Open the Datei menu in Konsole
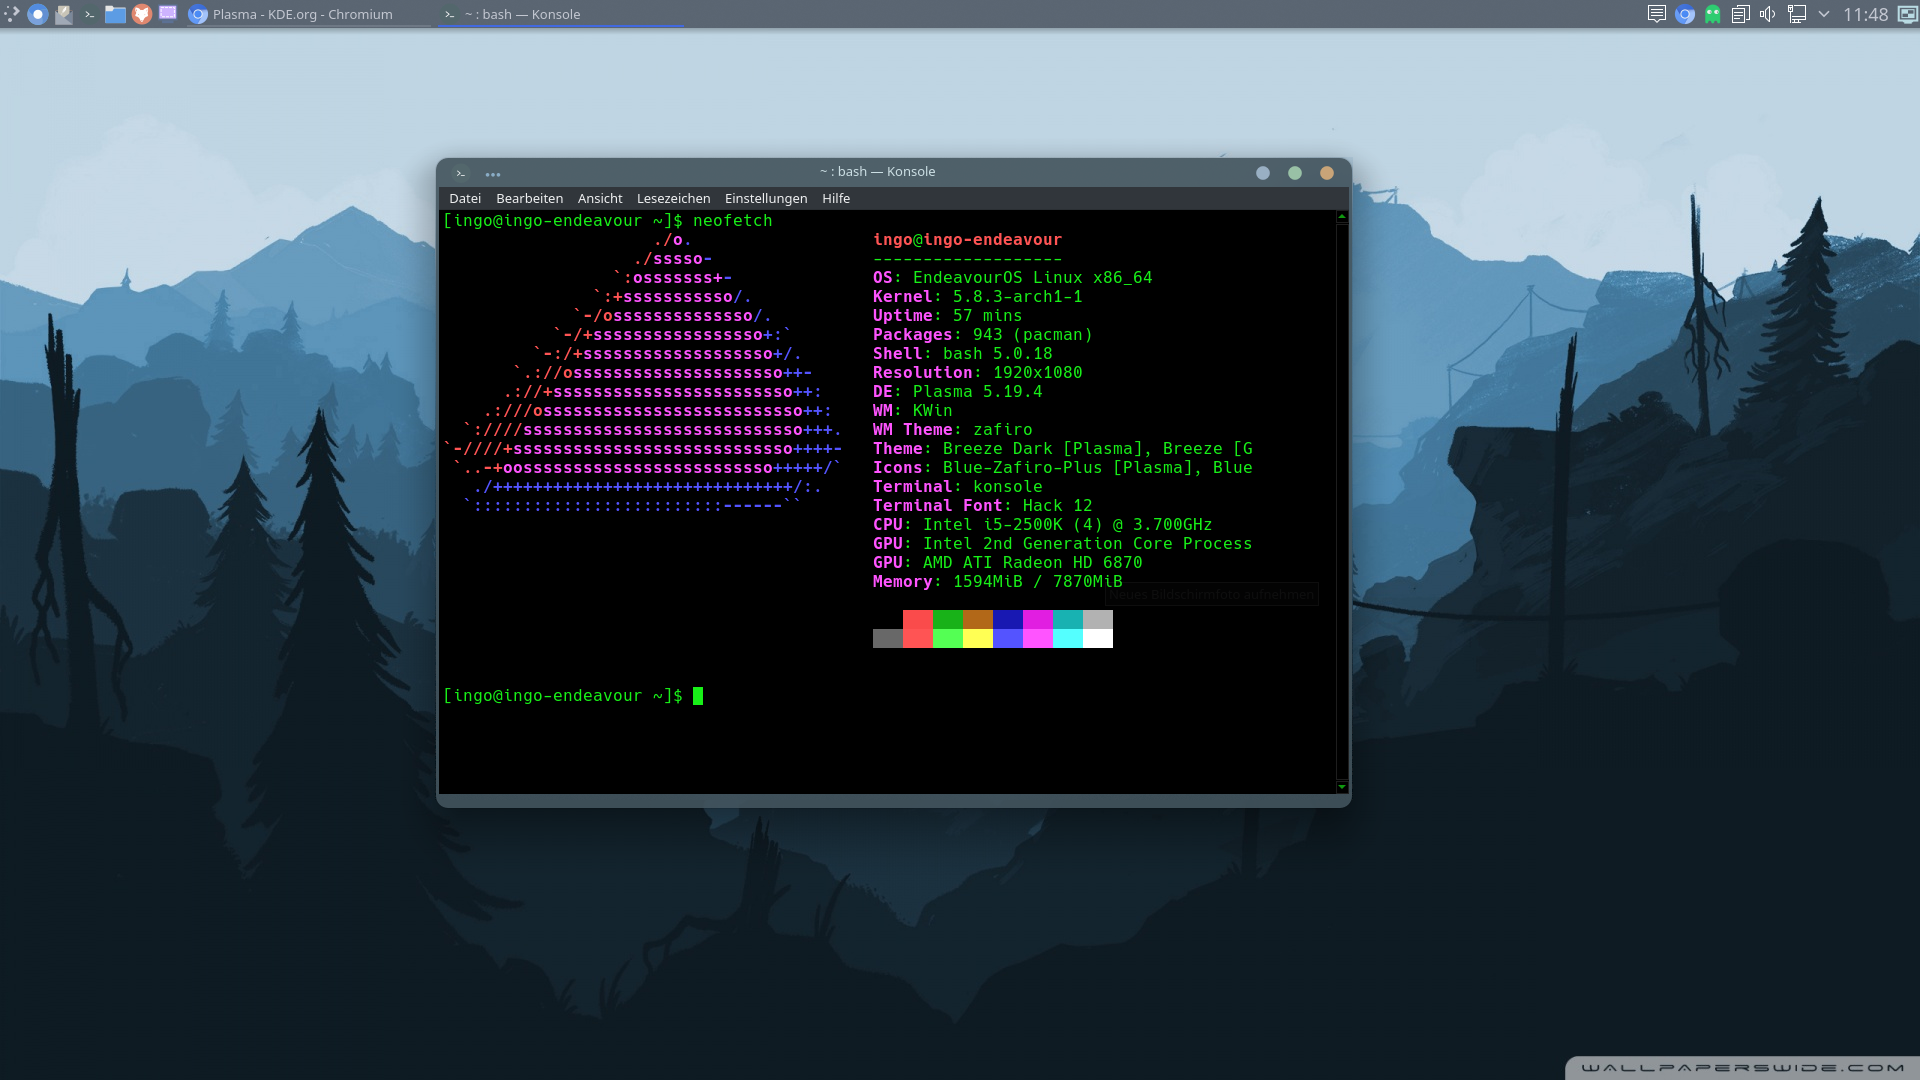This screenshot has width=1920, height=1080. click(x=465, y=199)
